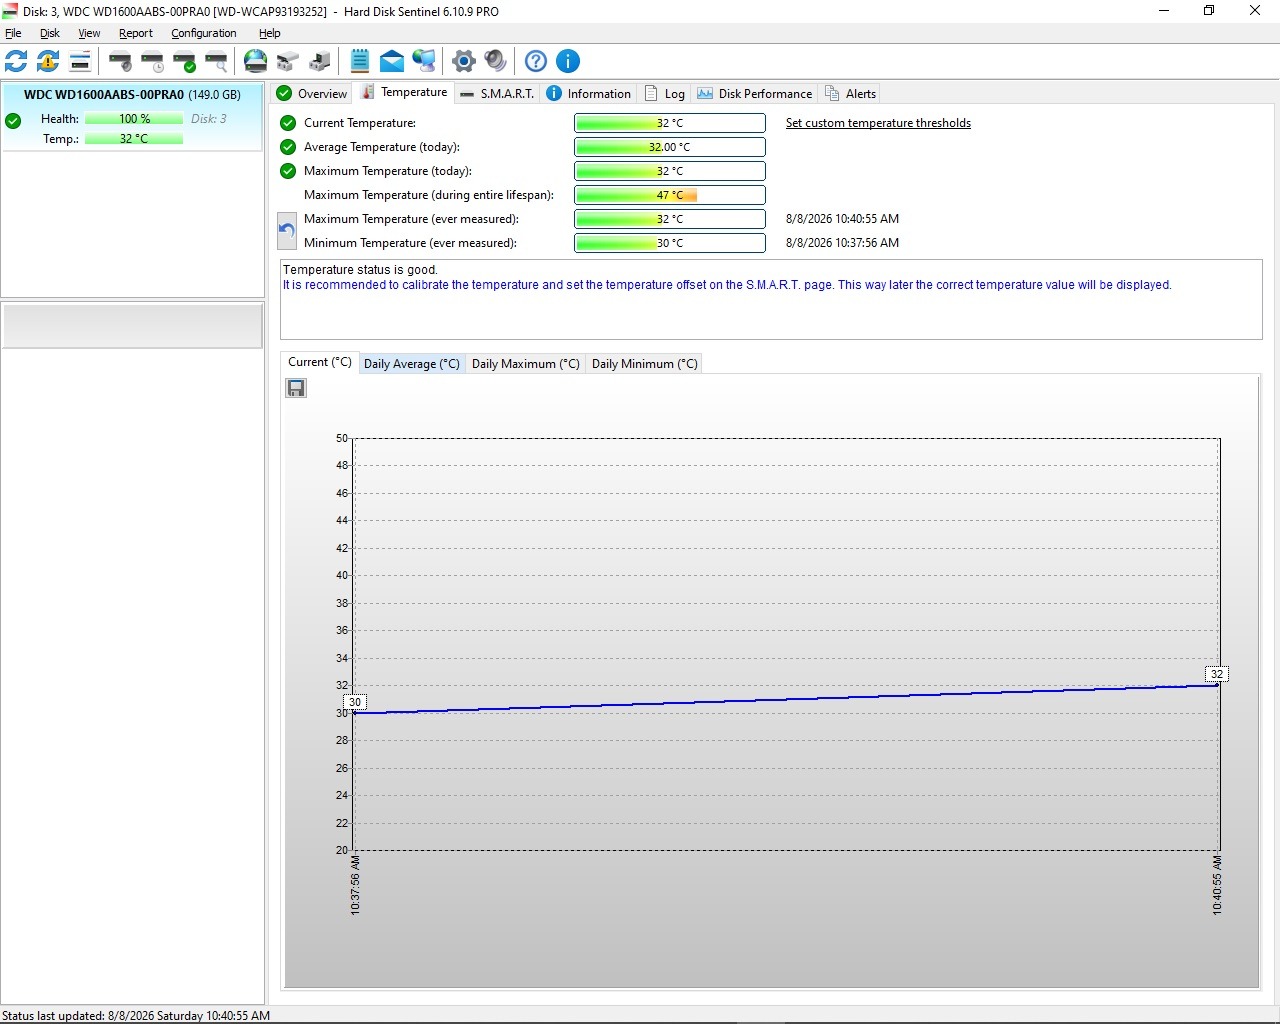Click the save graph floppy icon
The image size is (1280, 1024).
pos(296,388)
